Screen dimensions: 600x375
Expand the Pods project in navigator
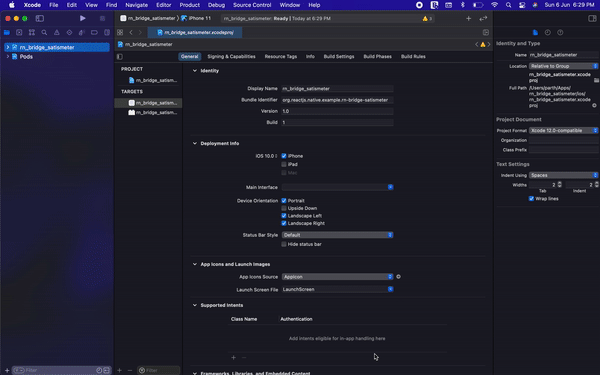click(7, 57)
